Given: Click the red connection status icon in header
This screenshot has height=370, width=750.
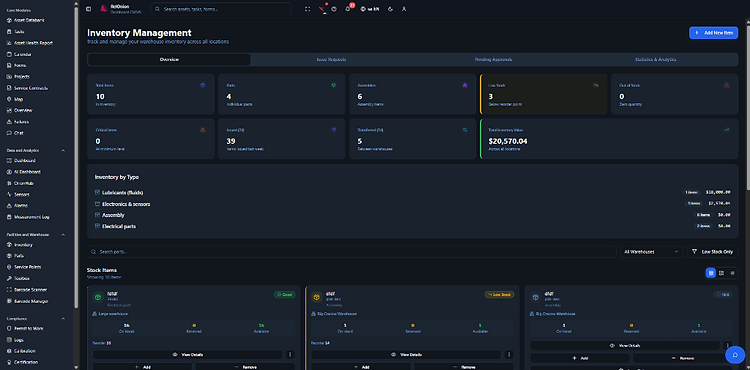Looking at the screenshot, I should point(322,9).
